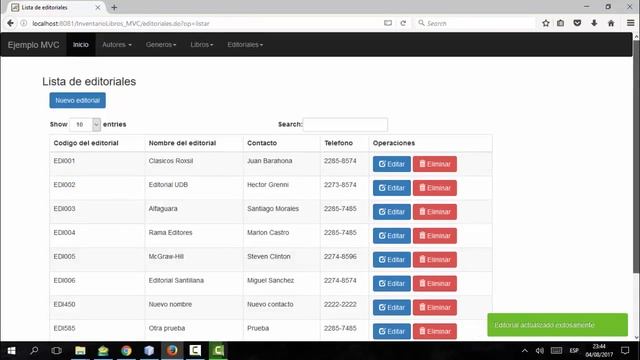Open the Generos dropdown menu
The width and height of the screenshot is (640, 360).
point(161,44)
